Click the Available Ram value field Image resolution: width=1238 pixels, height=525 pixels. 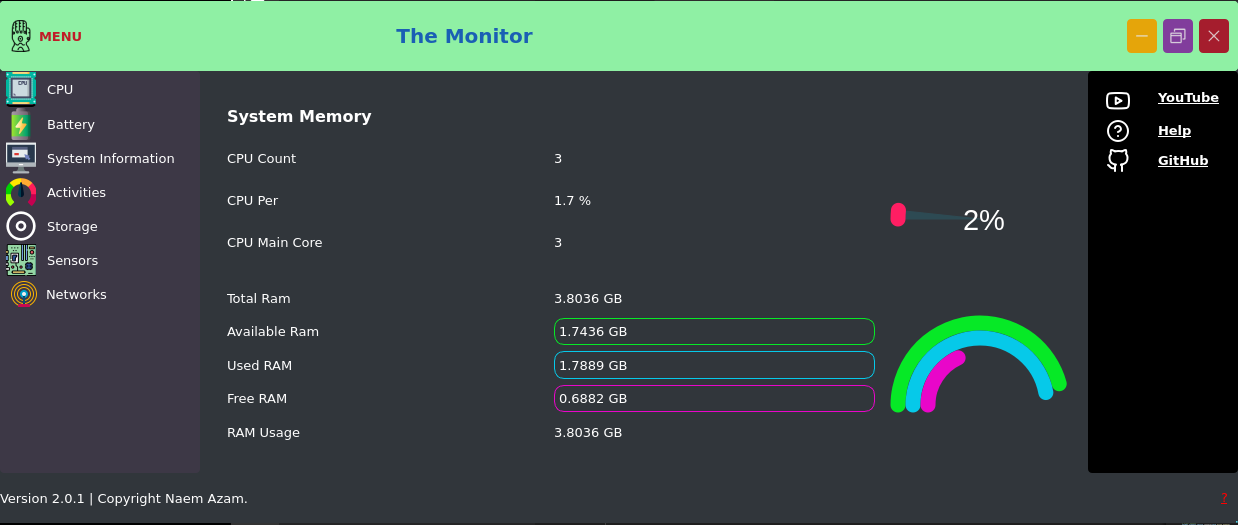click(714, 332)
